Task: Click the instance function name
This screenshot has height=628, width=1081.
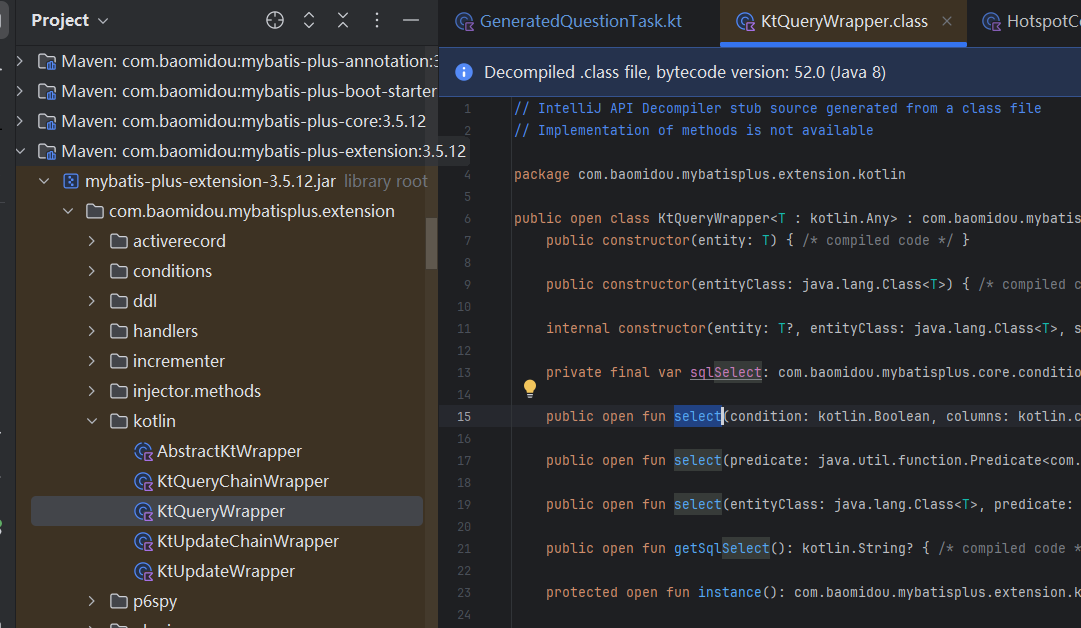Action: 729,593
